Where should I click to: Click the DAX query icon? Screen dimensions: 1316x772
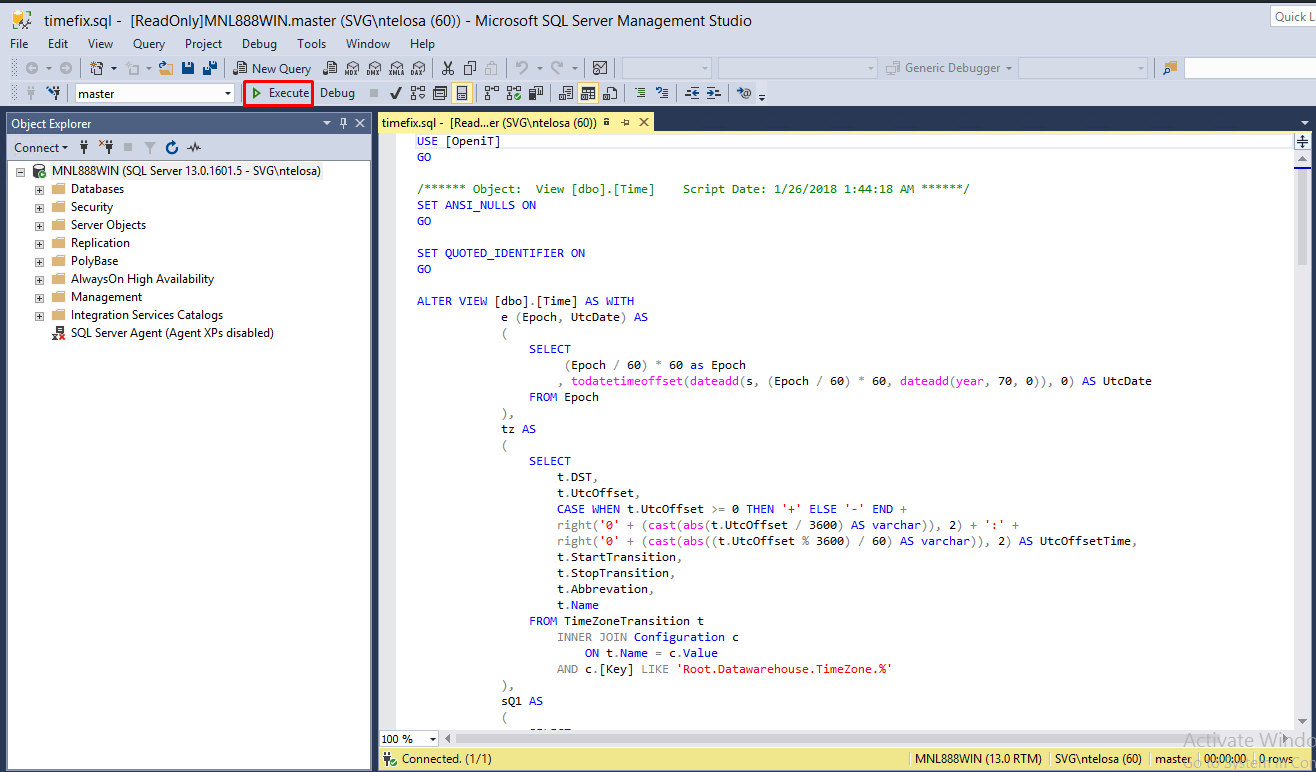tap(417, 68)
